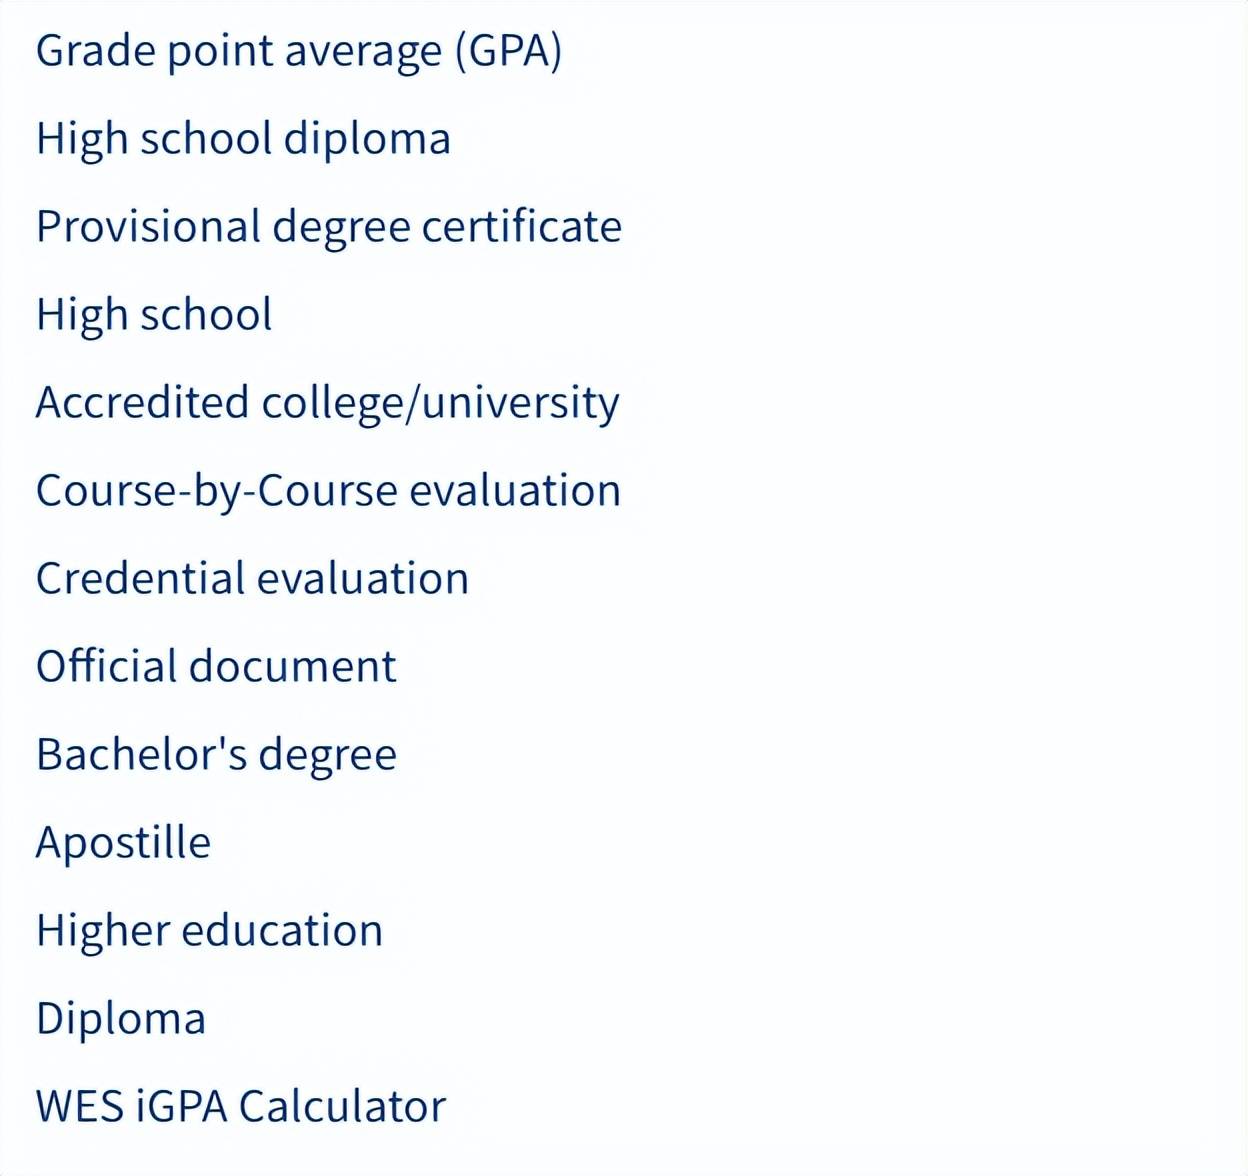Screen dimensions: 1248x1176
Task: Launch the iGPA Calculator from the list
Action: pos(241,1107)
